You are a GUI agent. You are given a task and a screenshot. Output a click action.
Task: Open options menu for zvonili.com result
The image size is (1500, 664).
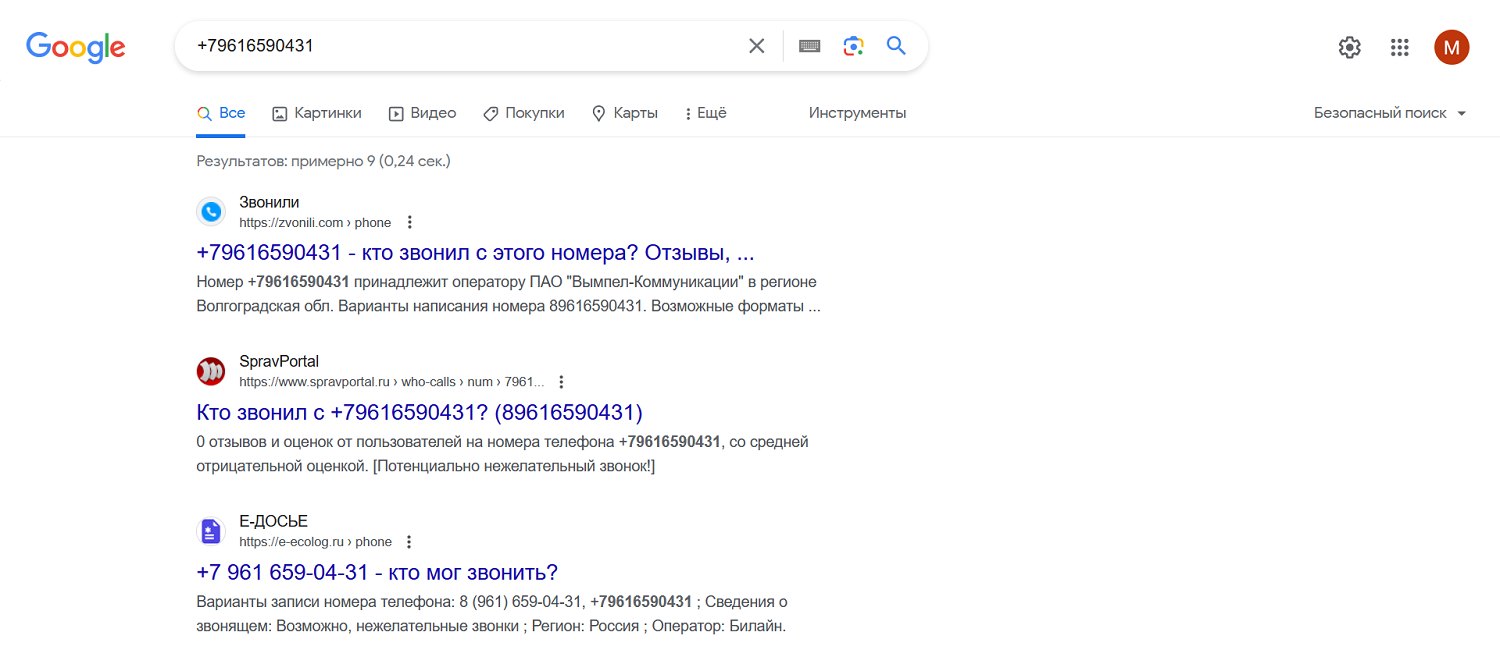click(x=409, y=222)
